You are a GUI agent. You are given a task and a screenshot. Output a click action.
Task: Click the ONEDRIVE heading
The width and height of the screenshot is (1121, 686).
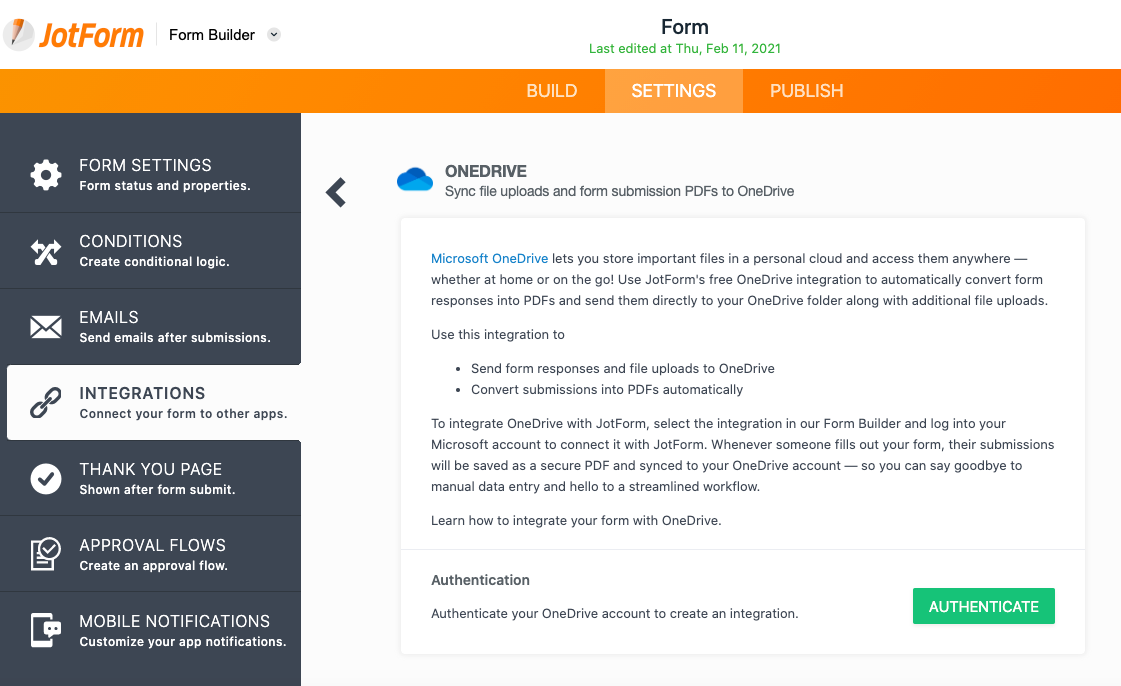click(485, 172)
